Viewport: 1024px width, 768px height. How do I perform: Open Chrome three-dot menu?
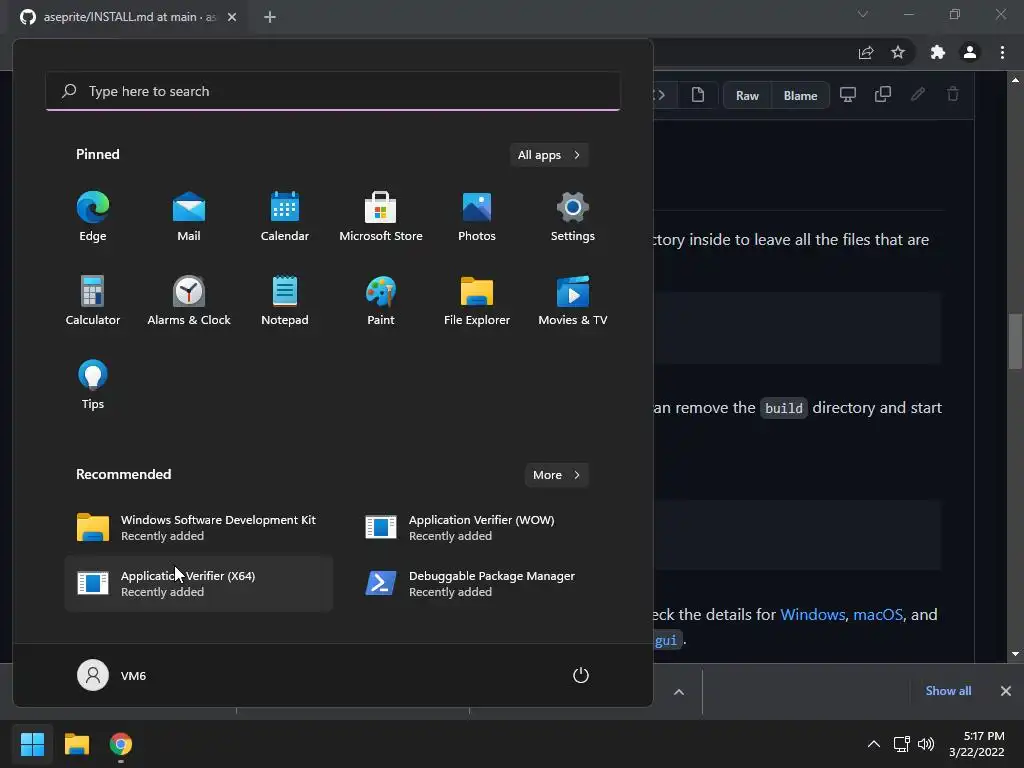1002,52
